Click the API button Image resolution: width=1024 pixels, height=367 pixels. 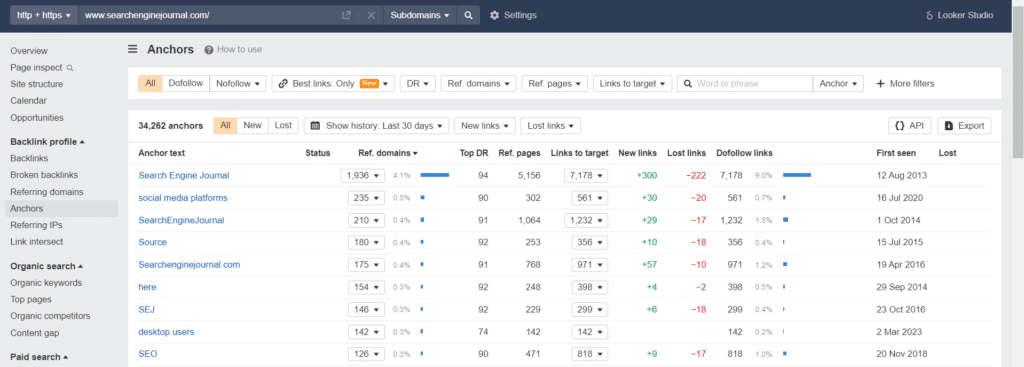point(910,125)
